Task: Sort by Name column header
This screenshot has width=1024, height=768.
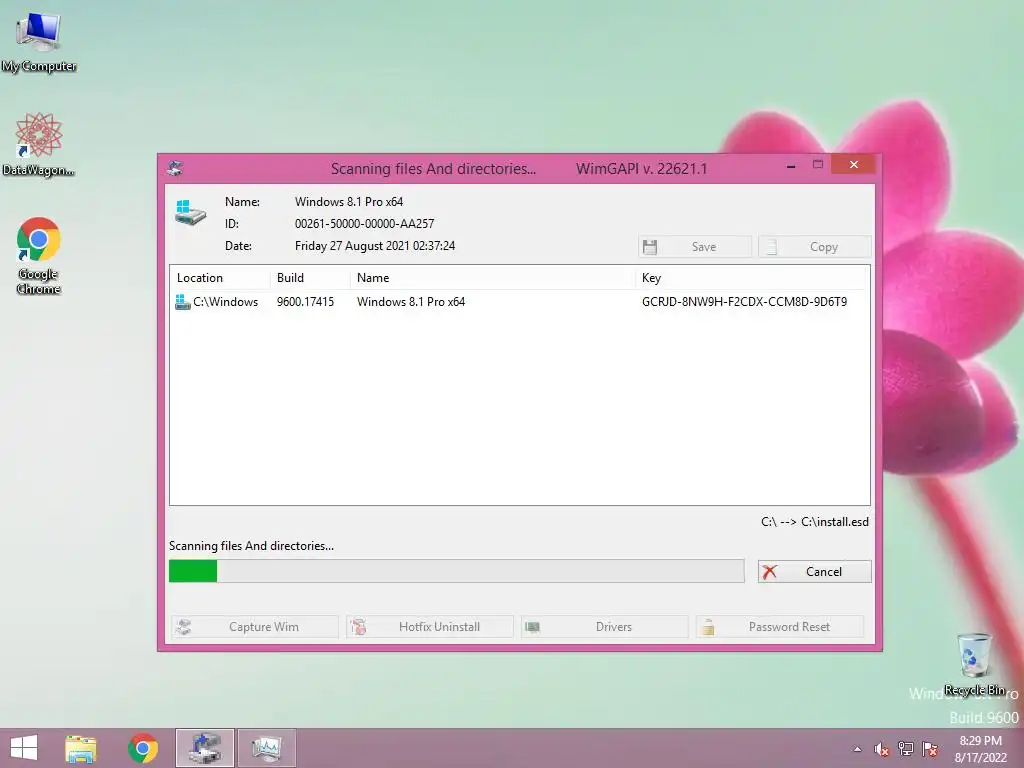Action: (492, 278)
